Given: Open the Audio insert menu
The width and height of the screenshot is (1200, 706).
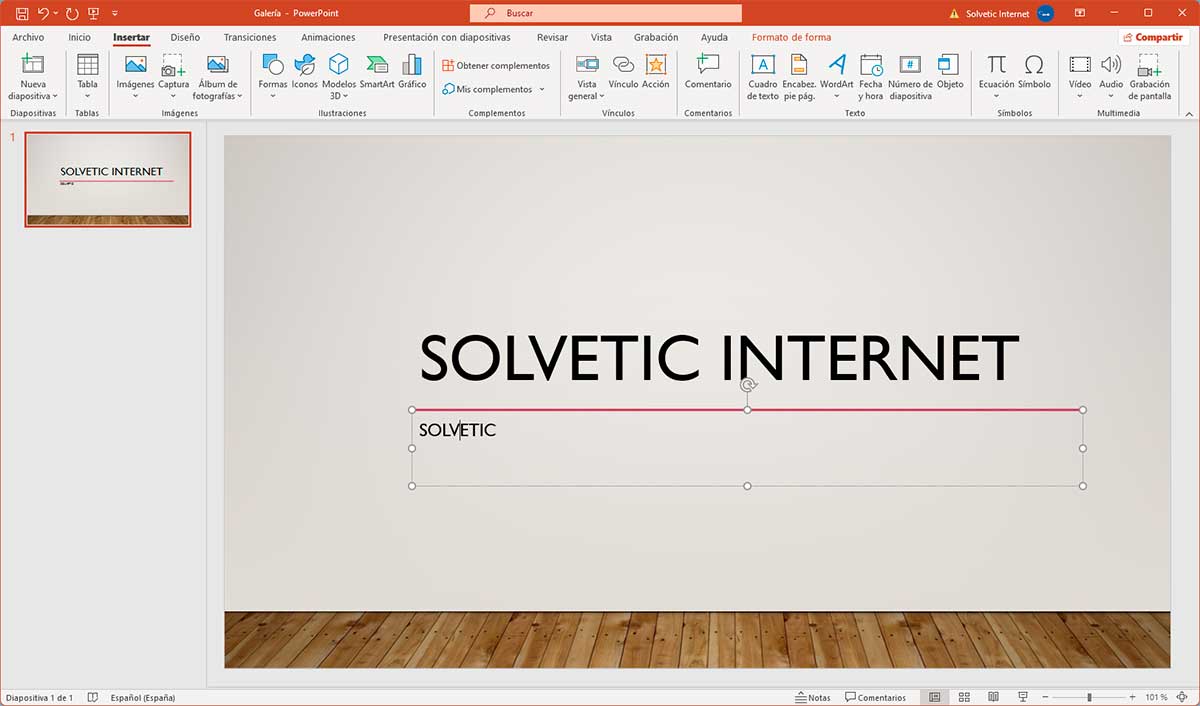Looking at the screenshot, I should 1111,77.
